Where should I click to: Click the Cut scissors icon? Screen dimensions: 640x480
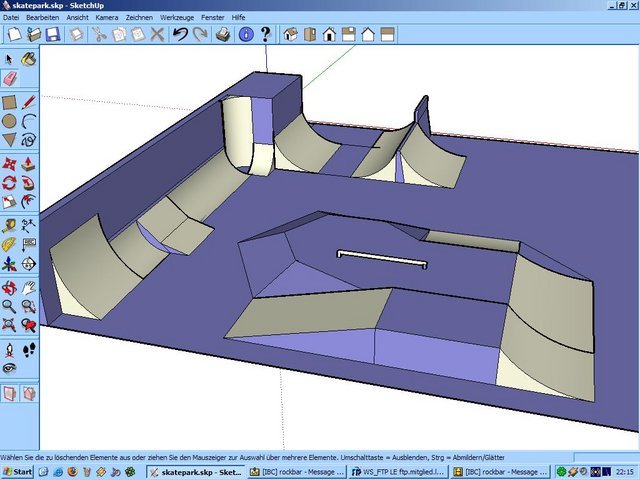[x=99, y=34]
